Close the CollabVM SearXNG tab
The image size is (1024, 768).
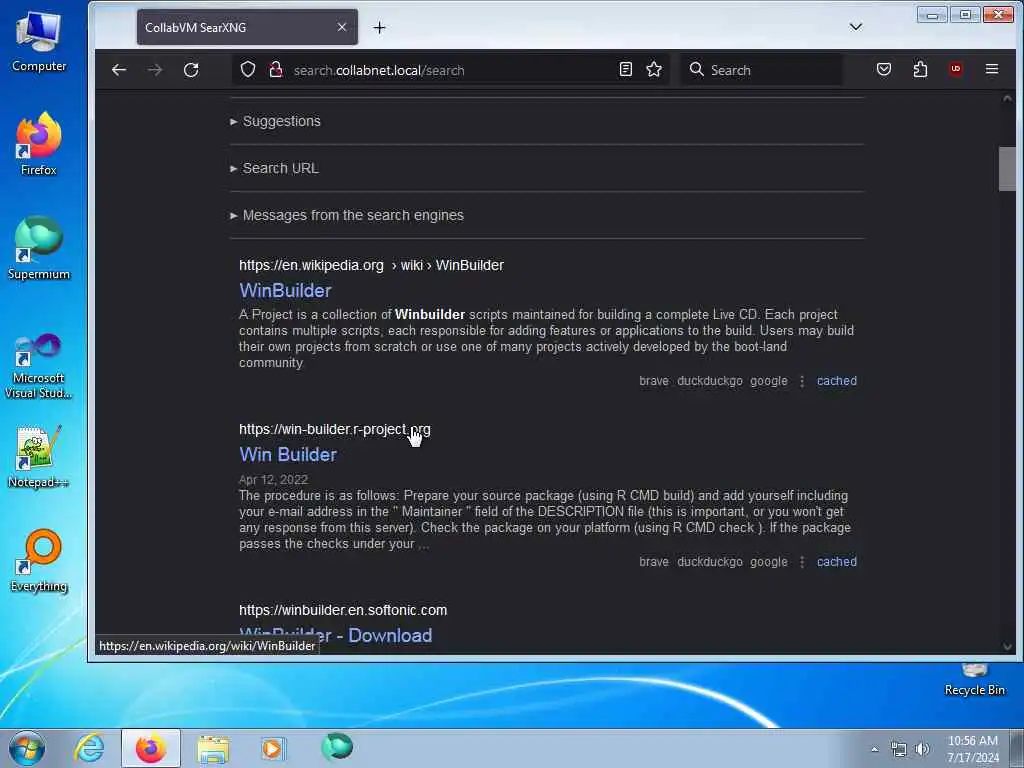342,27
